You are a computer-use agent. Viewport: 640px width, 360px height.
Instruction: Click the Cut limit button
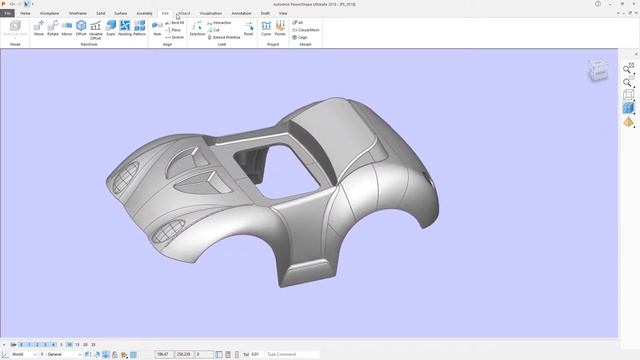pyautogui.click(x=213, y=30)
